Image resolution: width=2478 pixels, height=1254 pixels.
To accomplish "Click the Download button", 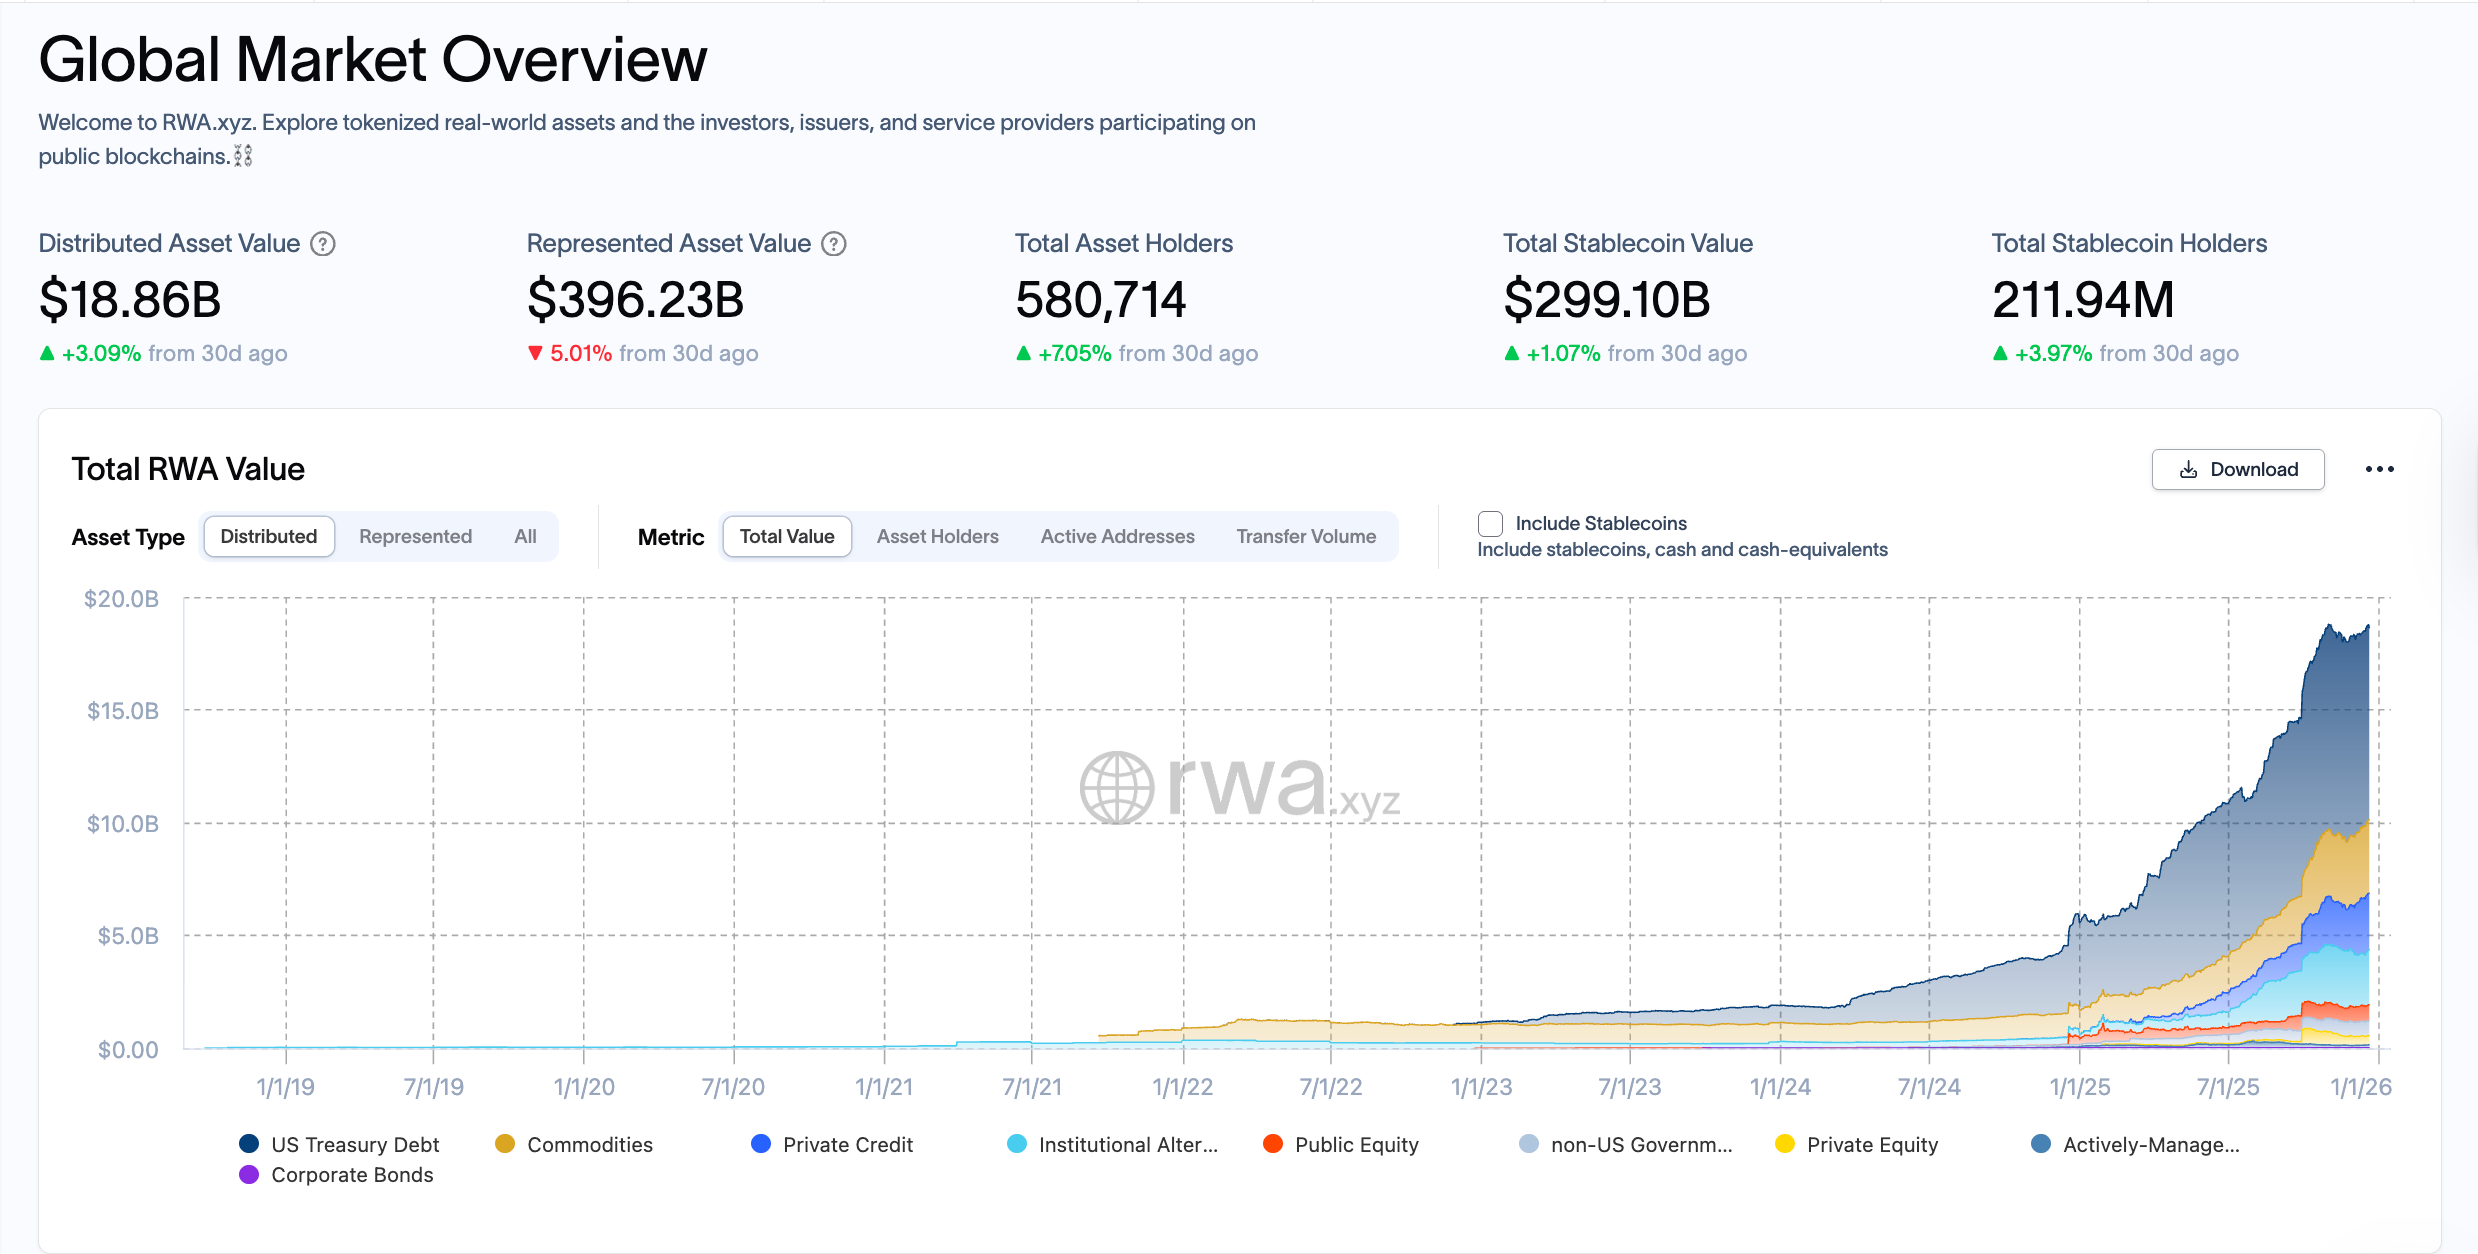I will [x=2237, y=470].
